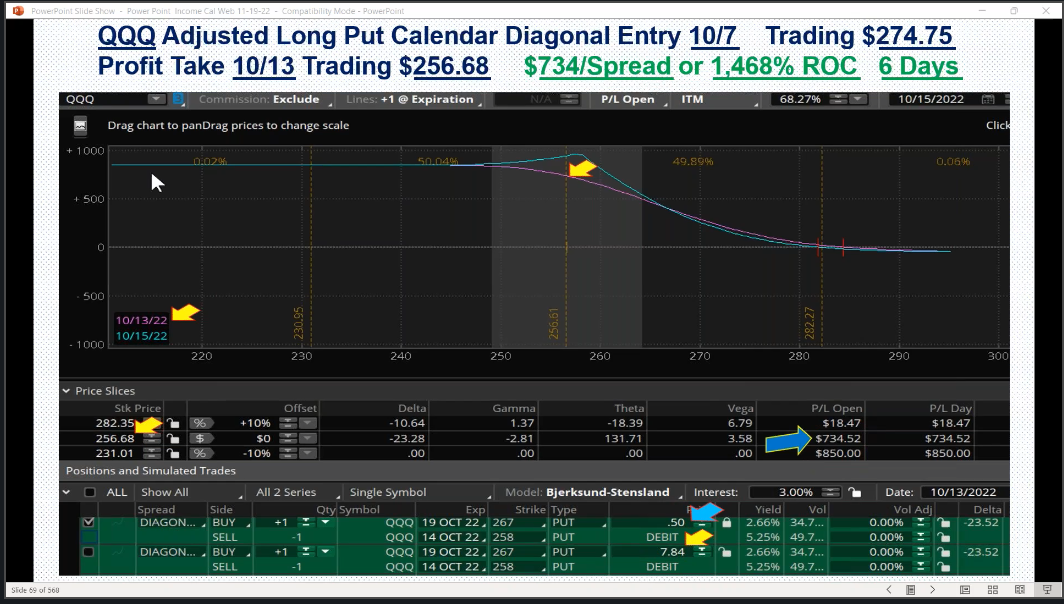Adjust the N/A stepper in top toolbar
1064x604 pixels.
(569, 99)
